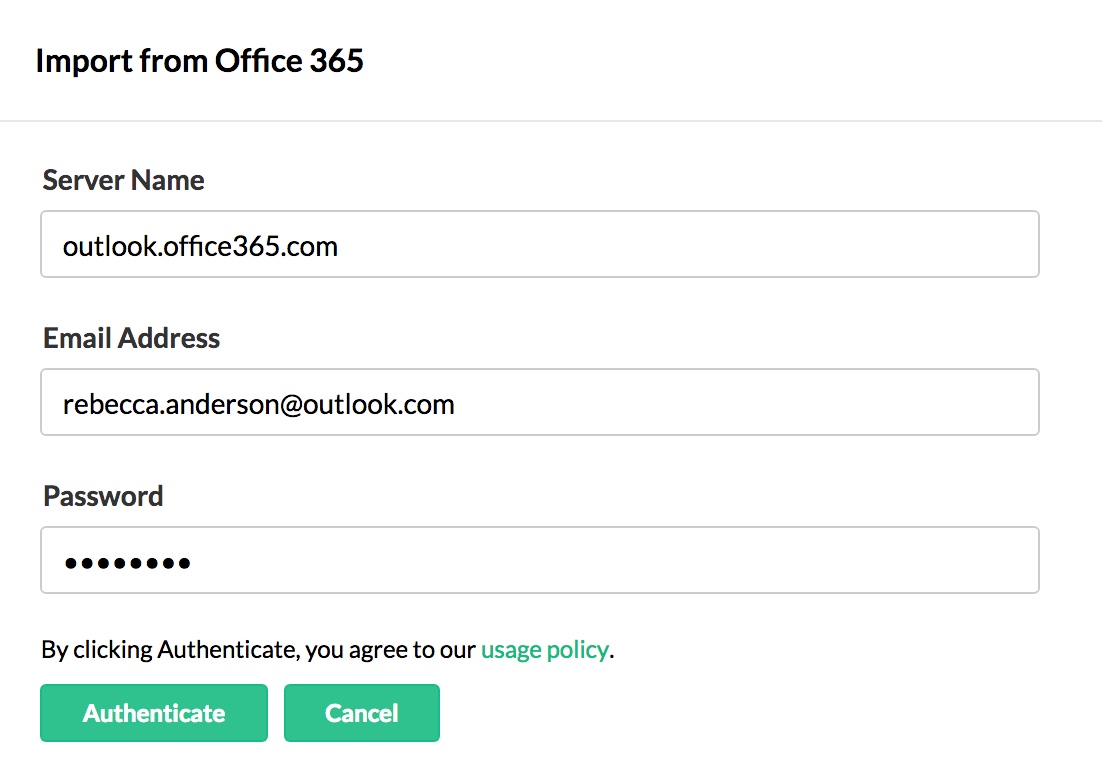Viewport: 1102px width, 784px height.
Task: Click the Server Name label
Action: coord(124,181)
